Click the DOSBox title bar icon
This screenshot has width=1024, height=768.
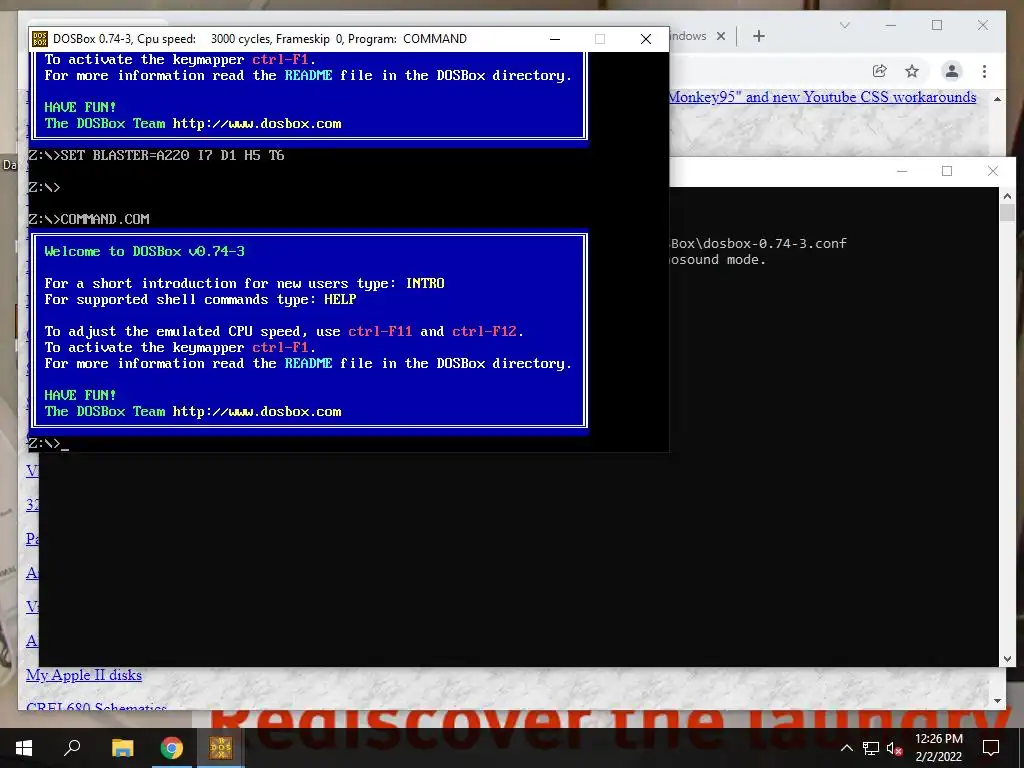click(x=39, y=39)
